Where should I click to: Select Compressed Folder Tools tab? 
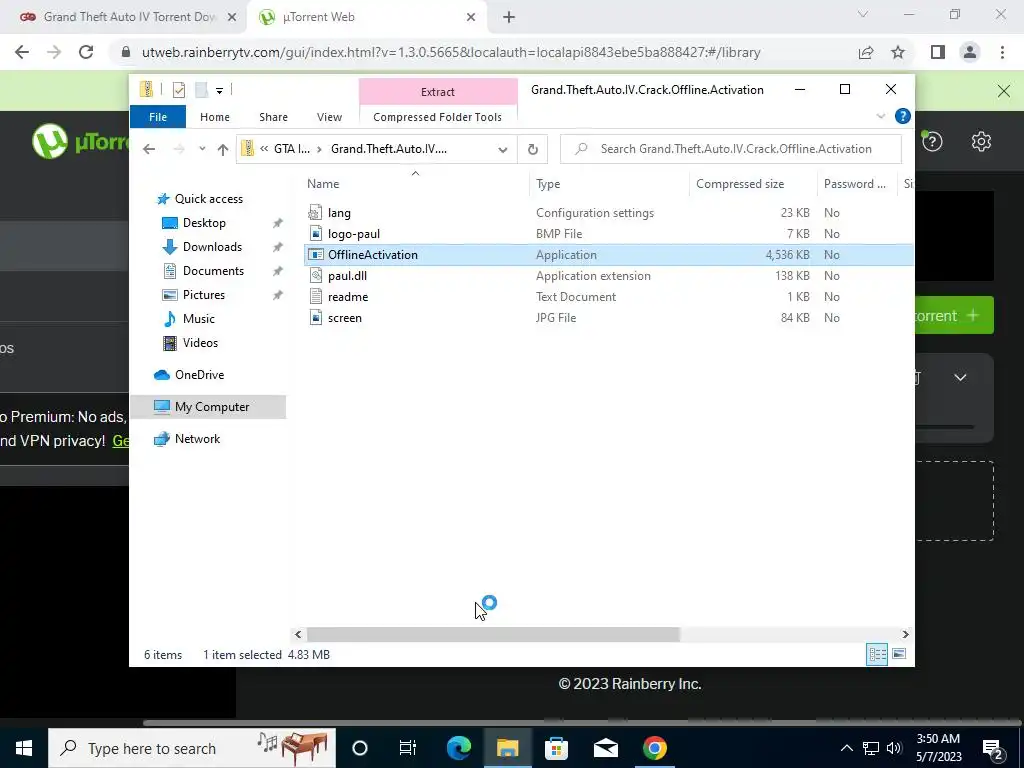tap(438, 117)
